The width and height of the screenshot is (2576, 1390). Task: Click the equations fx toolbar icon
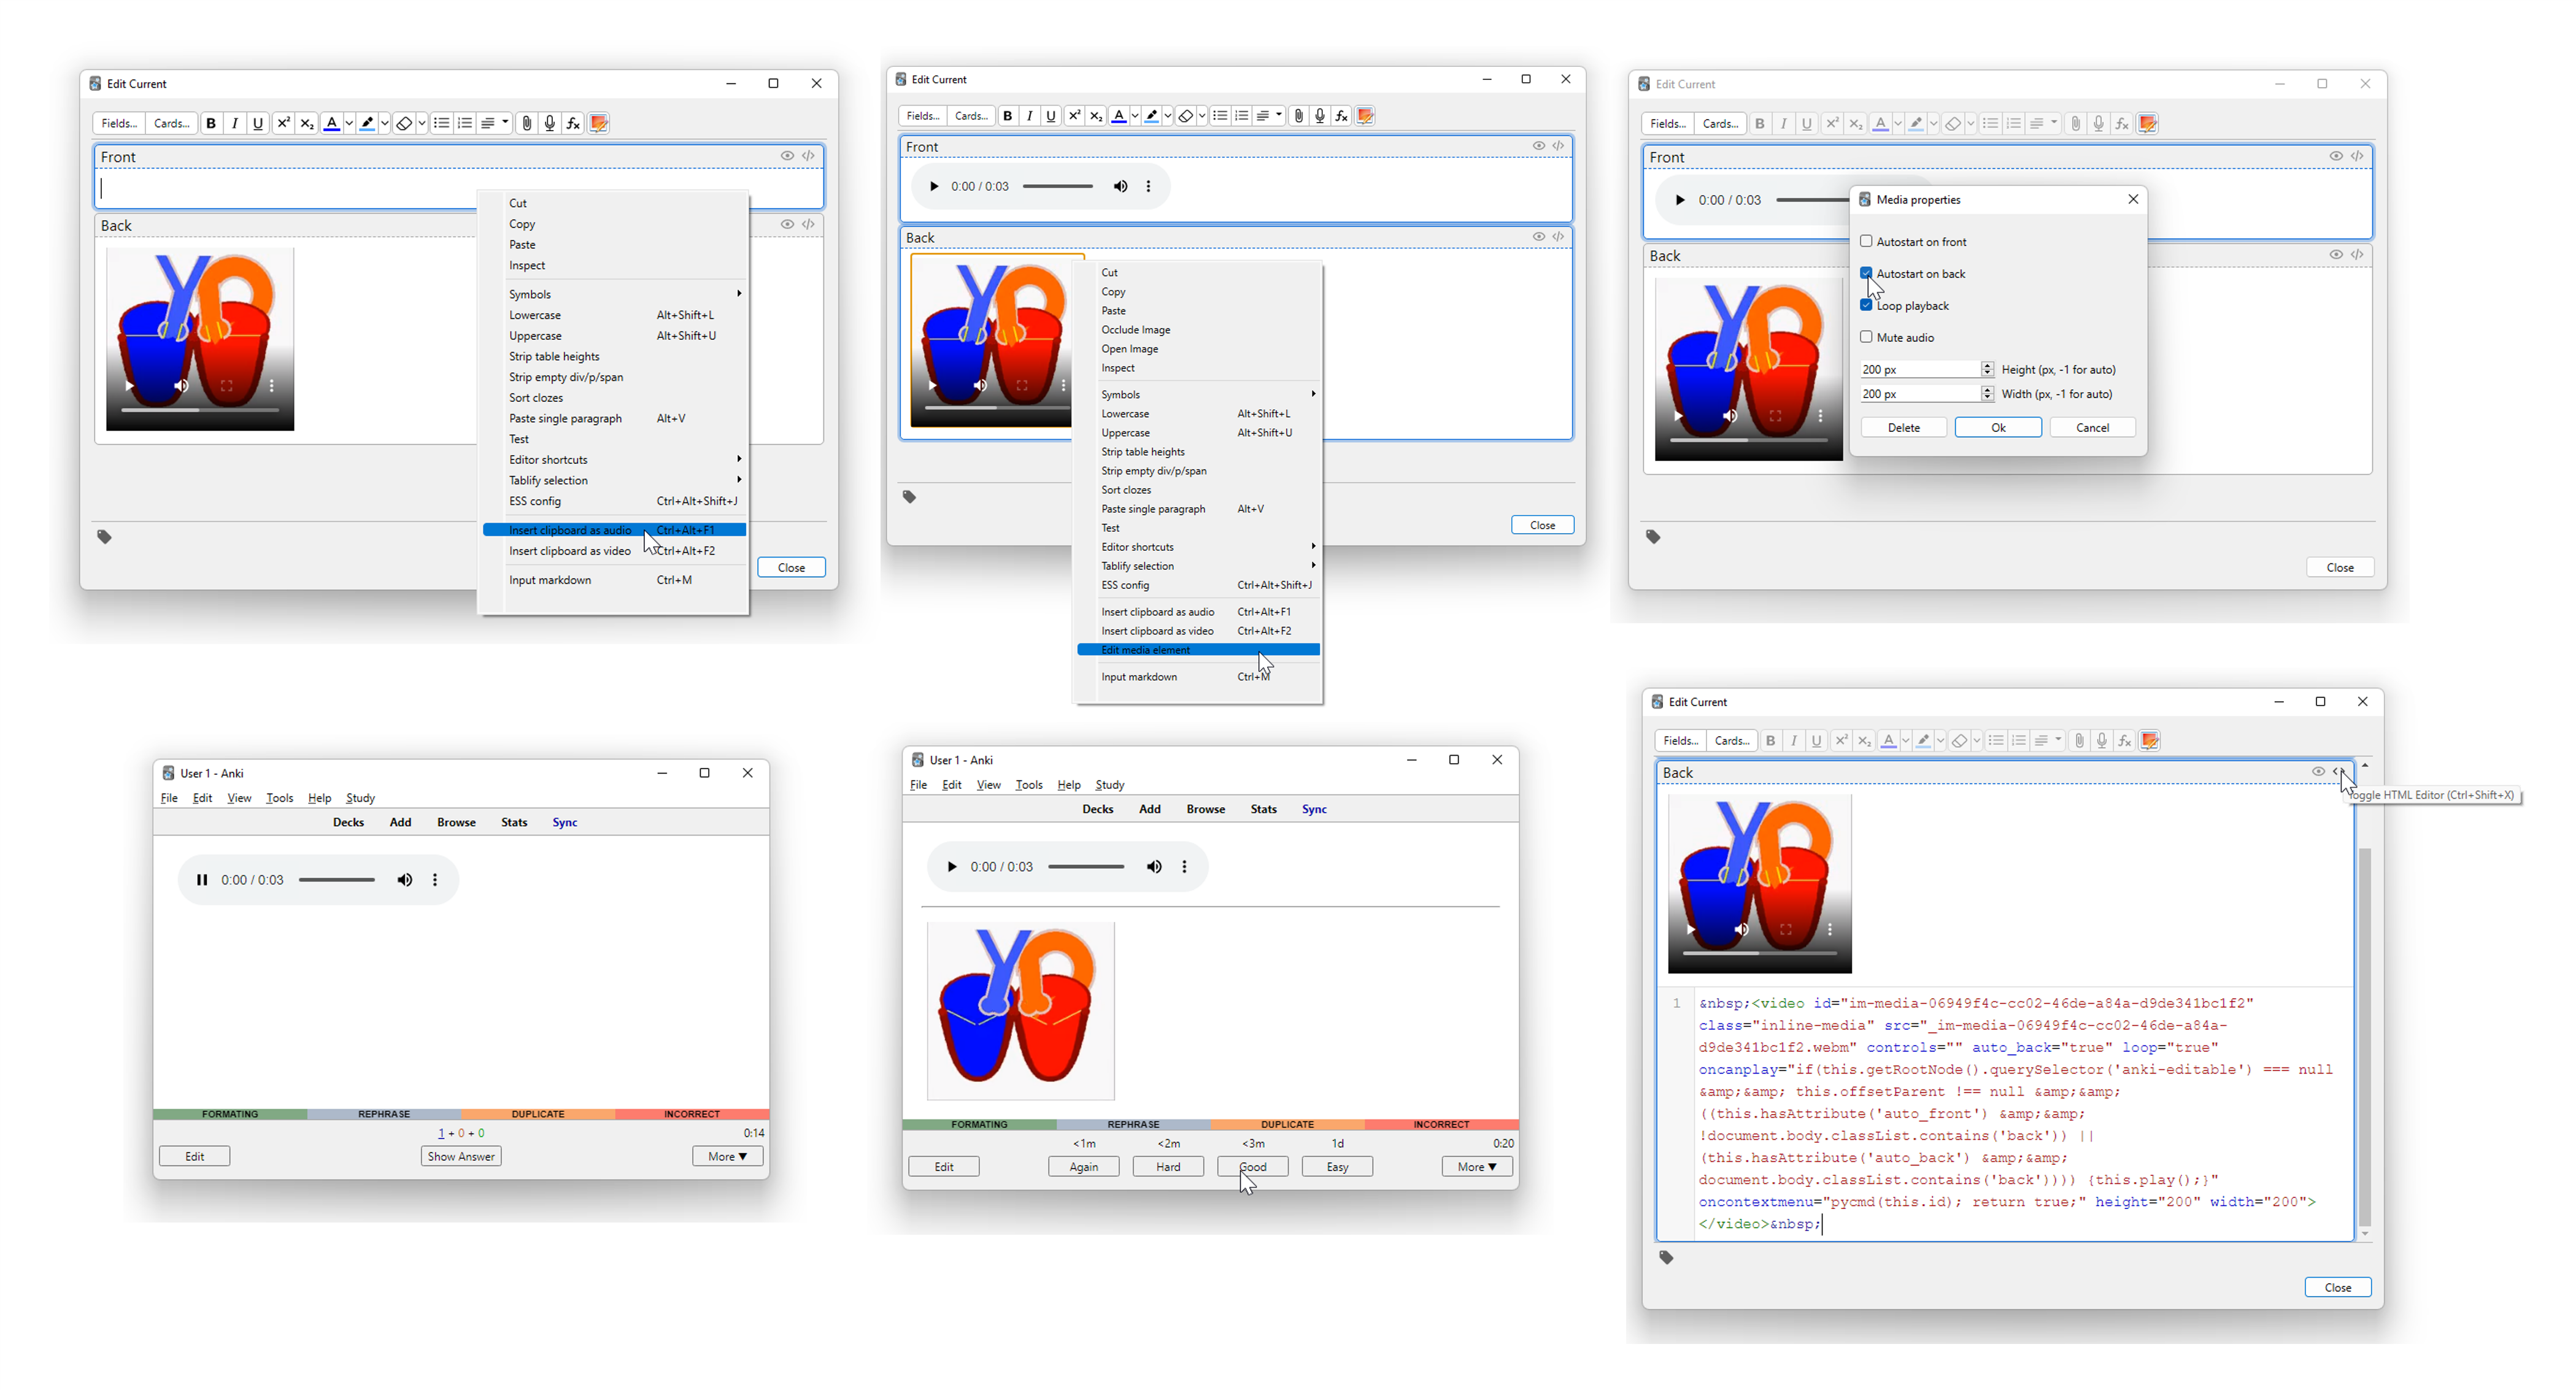point(573,123)
